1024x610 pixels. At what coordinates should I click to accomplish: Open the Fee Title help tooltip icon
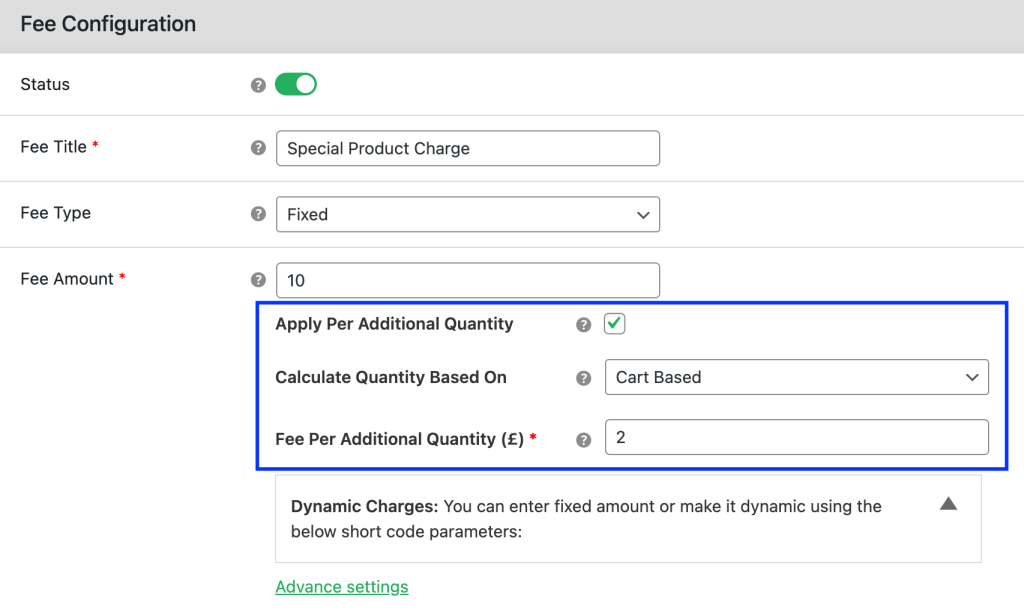pos(258,147)
